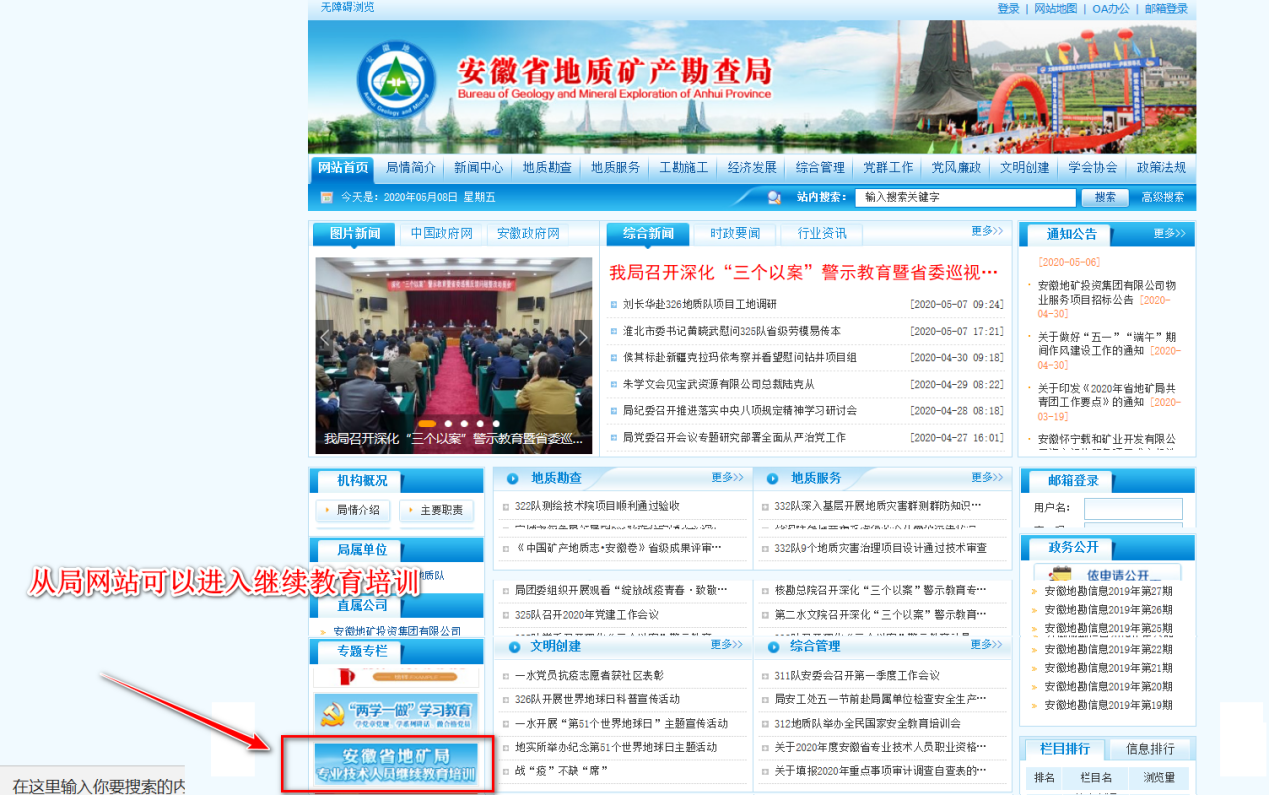Open the 322队测绘技术院项目顺利通过验收 article

click(597, 506)
